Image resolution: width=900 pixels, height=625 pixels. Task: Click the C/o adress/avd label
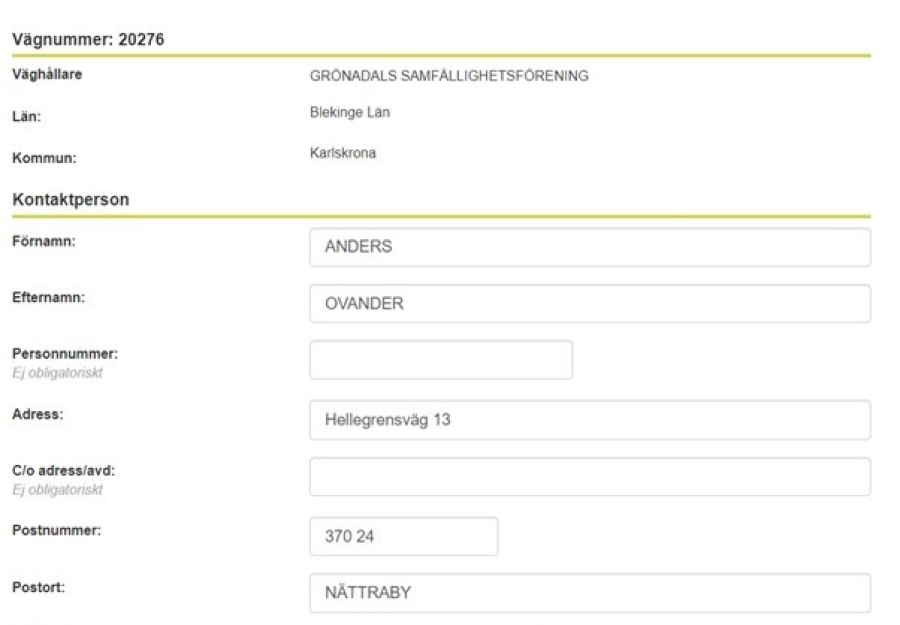64,471
